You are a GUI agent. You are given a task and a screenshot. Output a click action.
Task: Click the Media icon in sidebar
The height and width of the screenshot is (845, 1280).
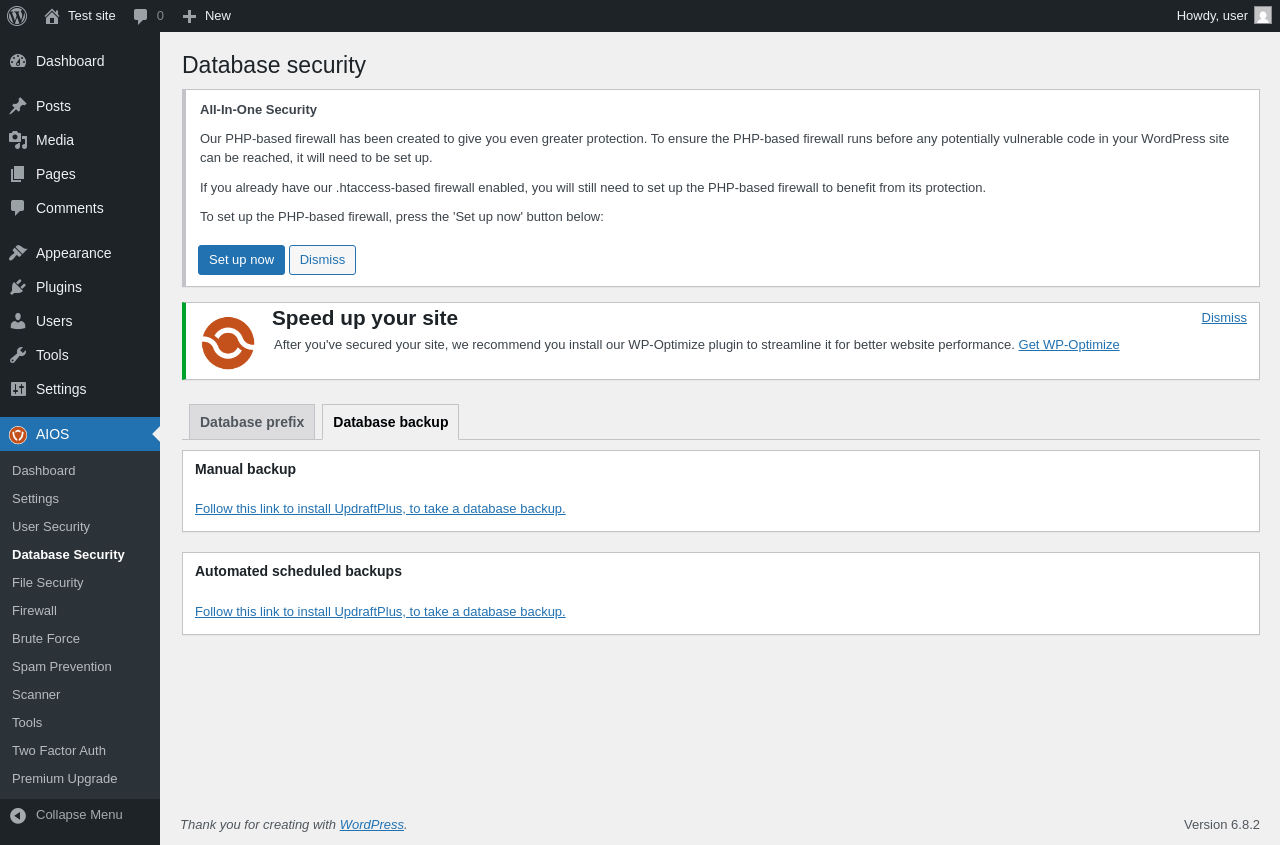(18, 140)
